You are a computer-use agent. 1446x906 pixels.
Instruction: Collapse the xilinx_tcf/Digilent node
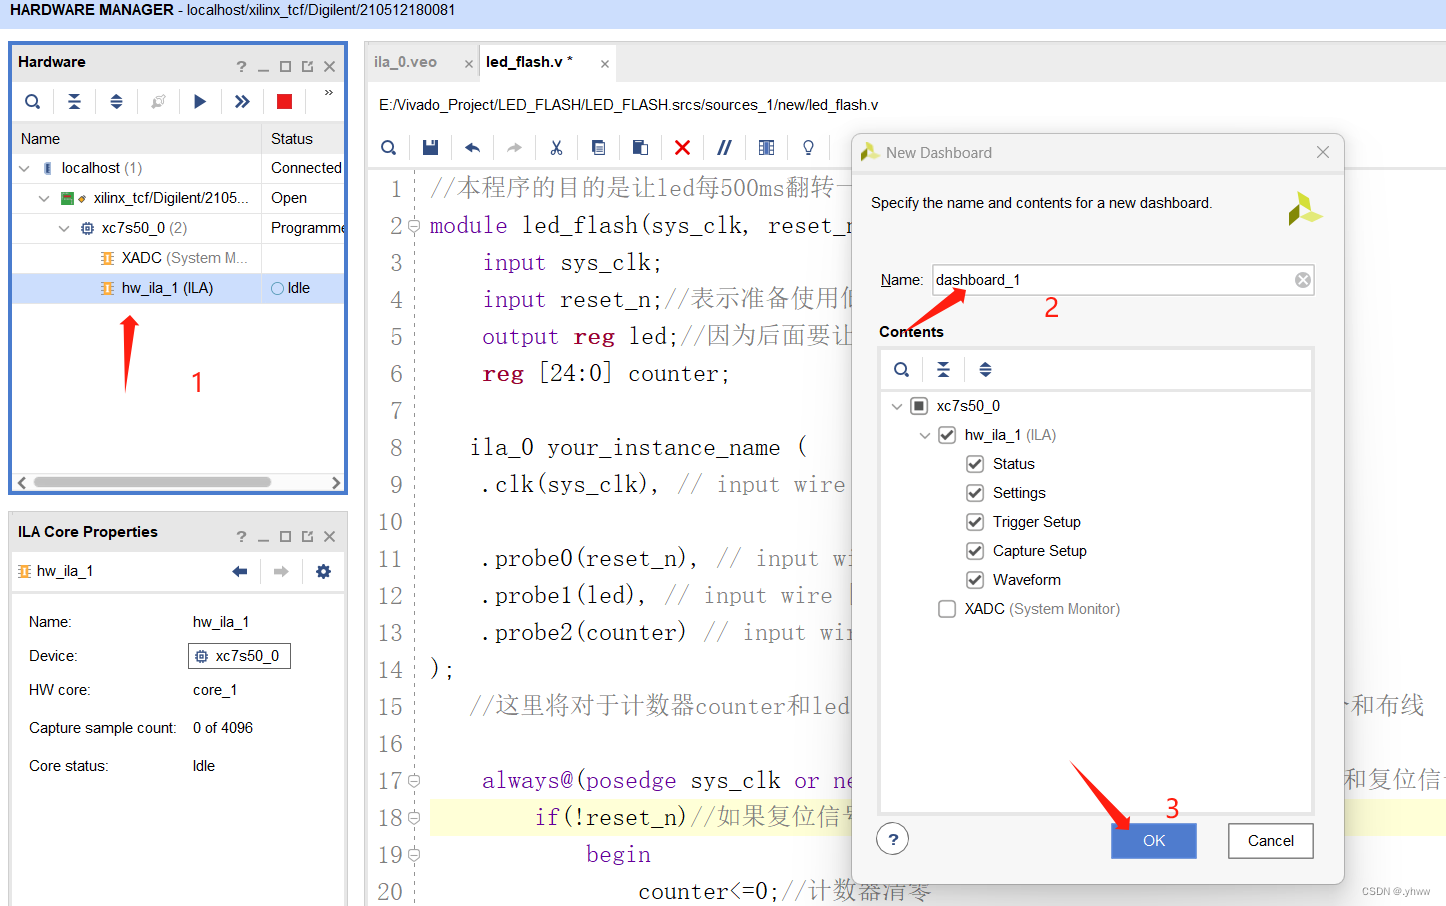(x=44, y=199)
